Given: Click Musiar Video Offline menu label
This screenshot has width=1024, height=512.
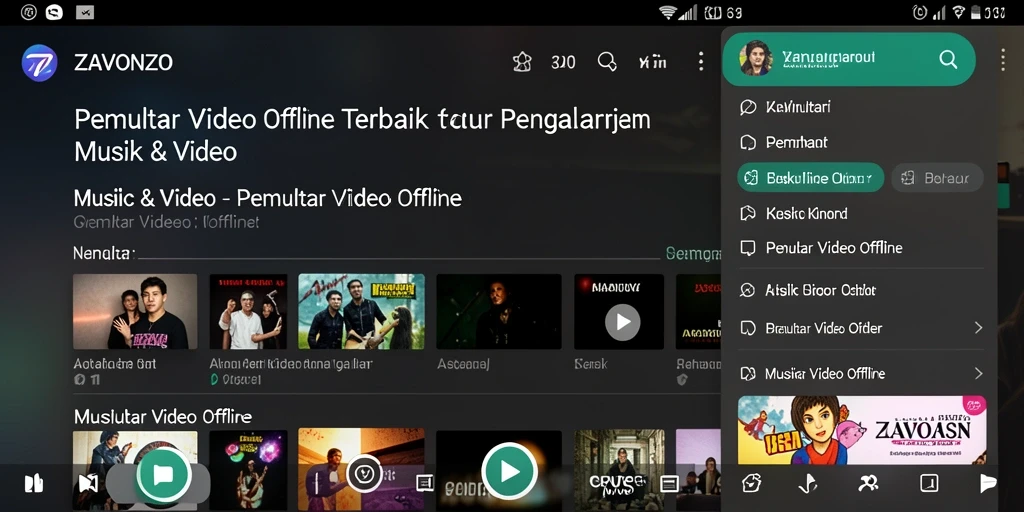Looking at the screenshot, I should (825, 374).
